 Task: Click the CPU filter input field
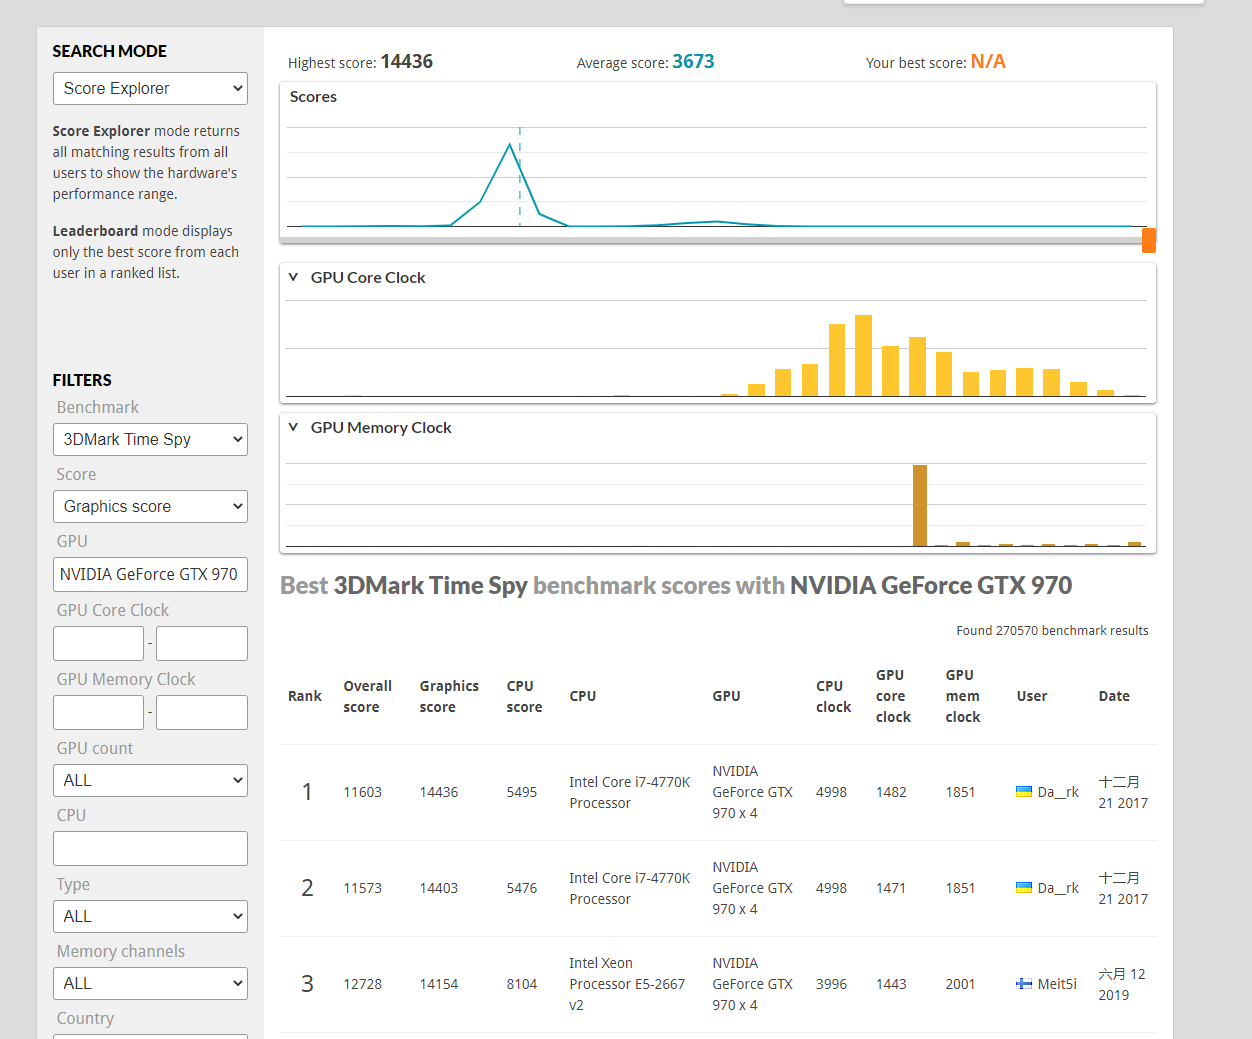click(x=150, y=848)
